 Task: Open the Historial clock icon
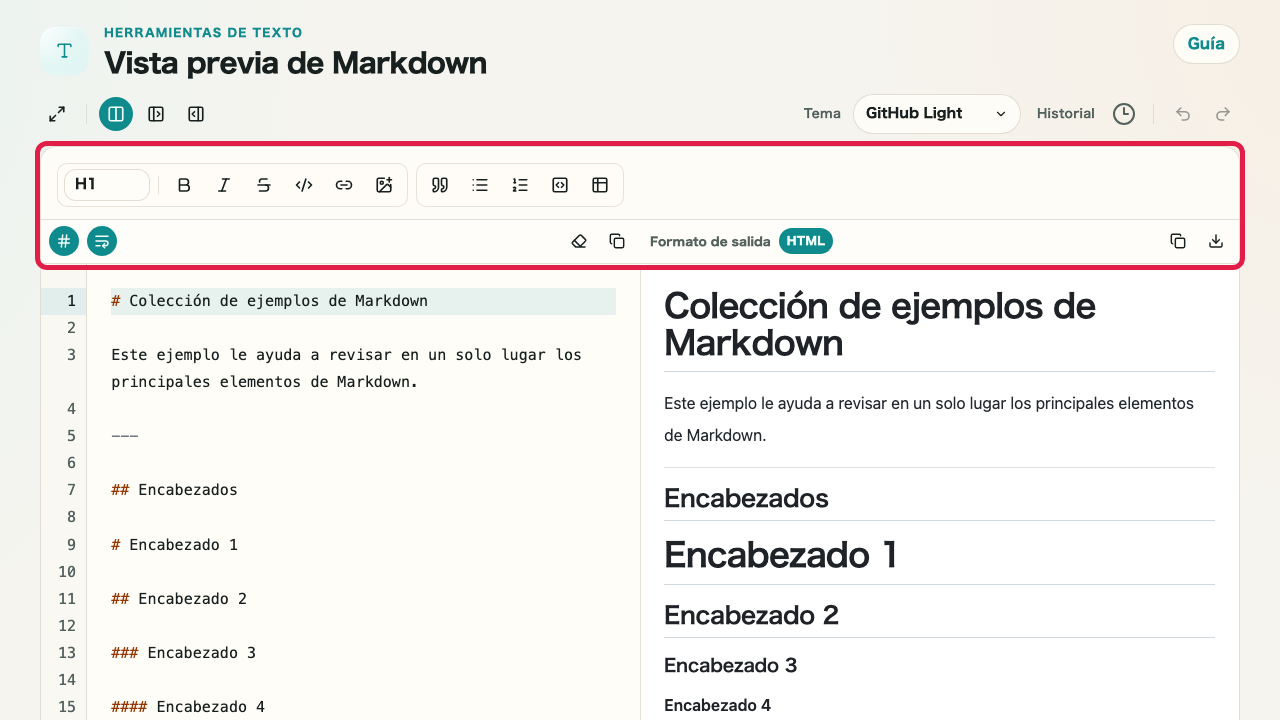[x=1124, y=114]
